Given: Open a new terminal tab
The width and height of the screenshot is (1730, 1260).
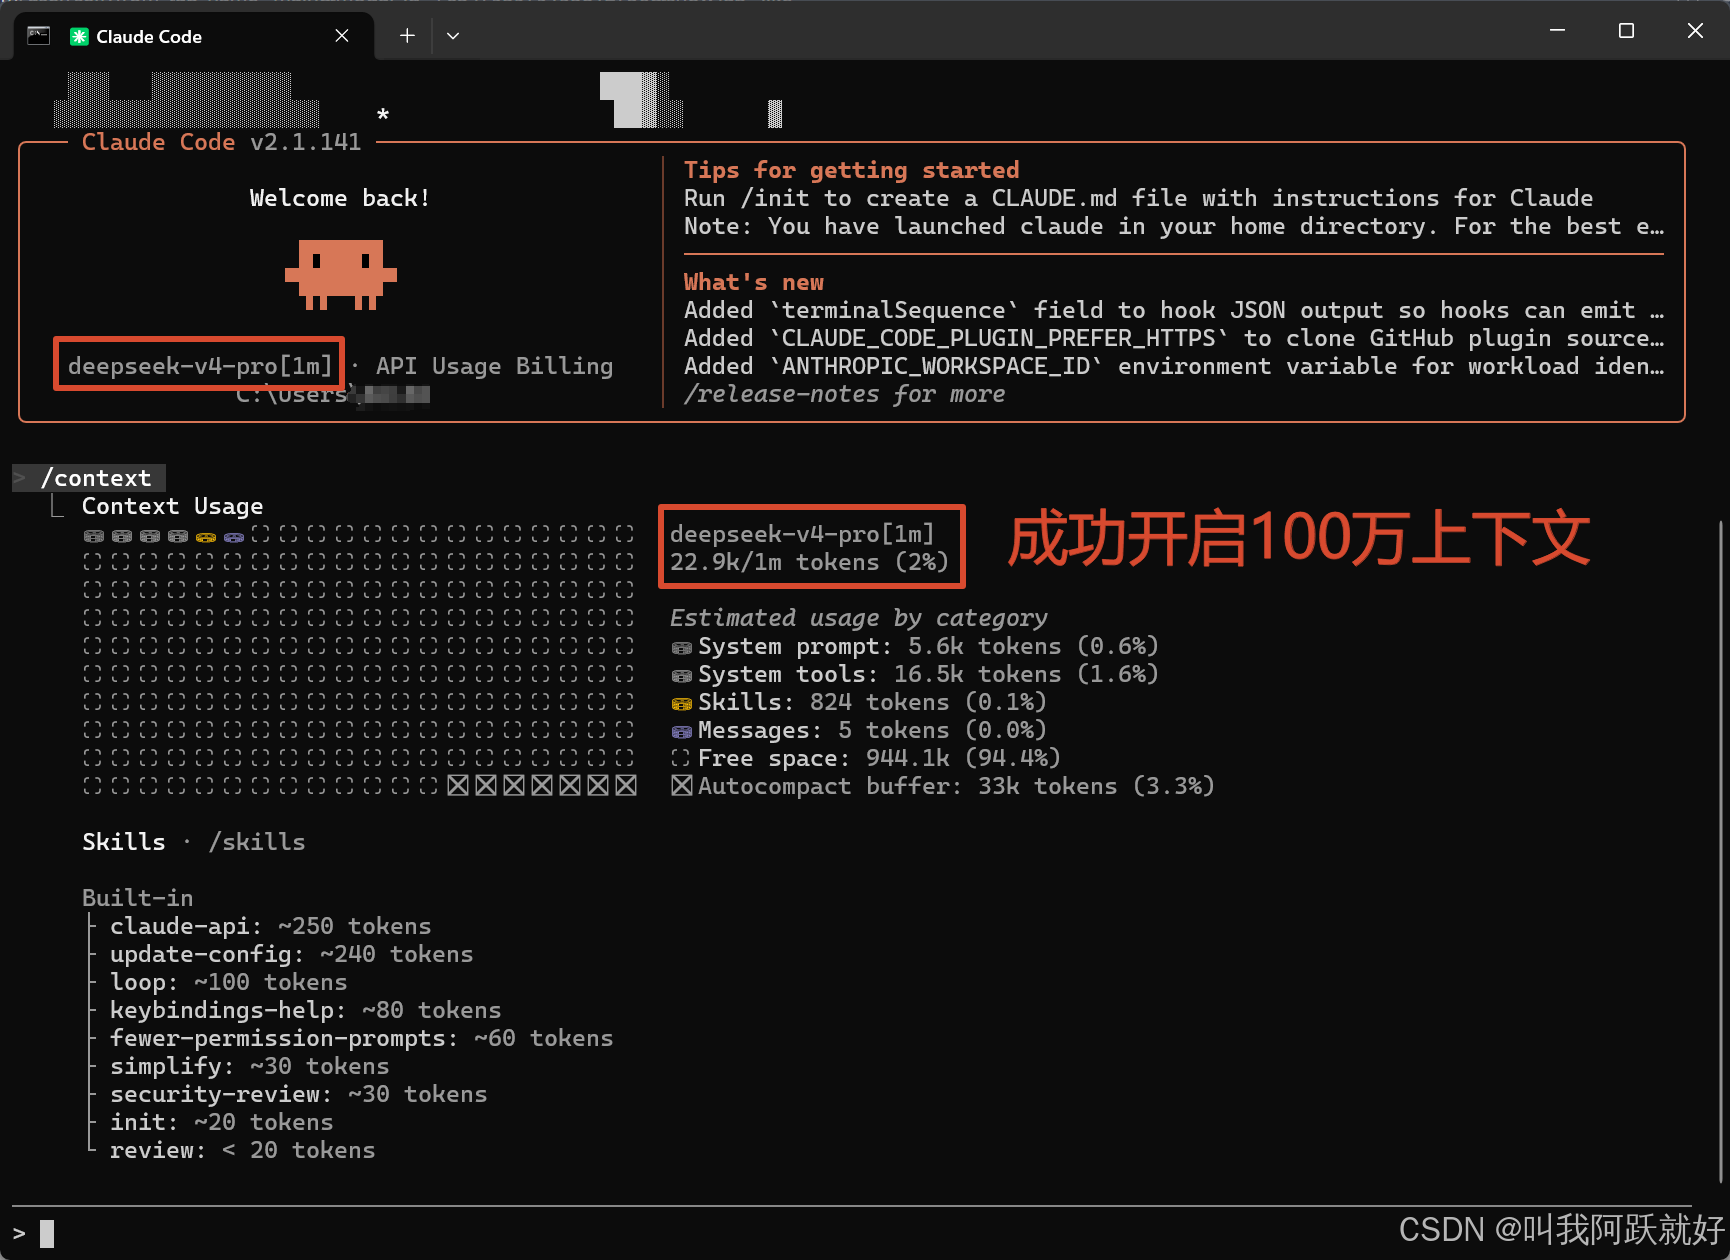Looking at the screenshot, I should click(x=407, y=36).
